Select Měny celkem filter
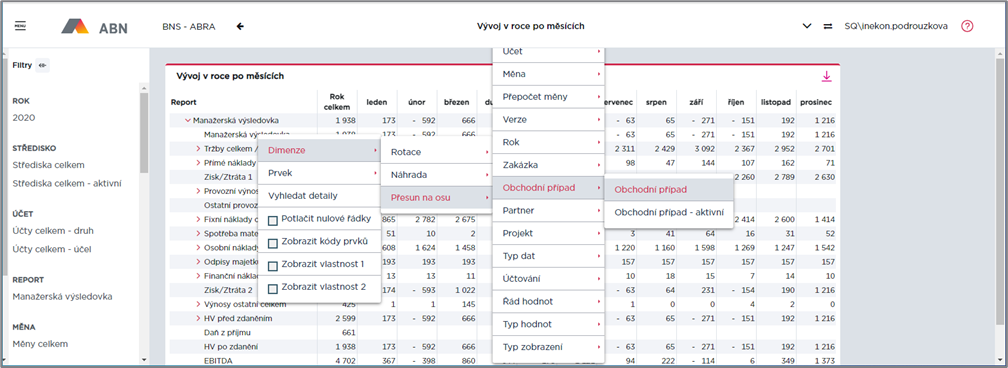 pos(40,344)
